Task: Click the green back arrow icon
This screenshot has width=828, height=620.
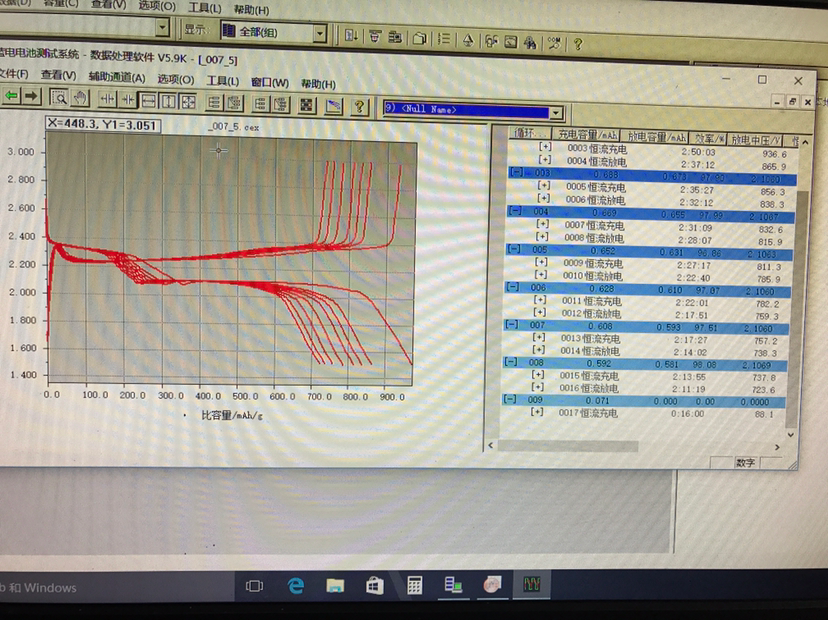Action: point(11,96)
